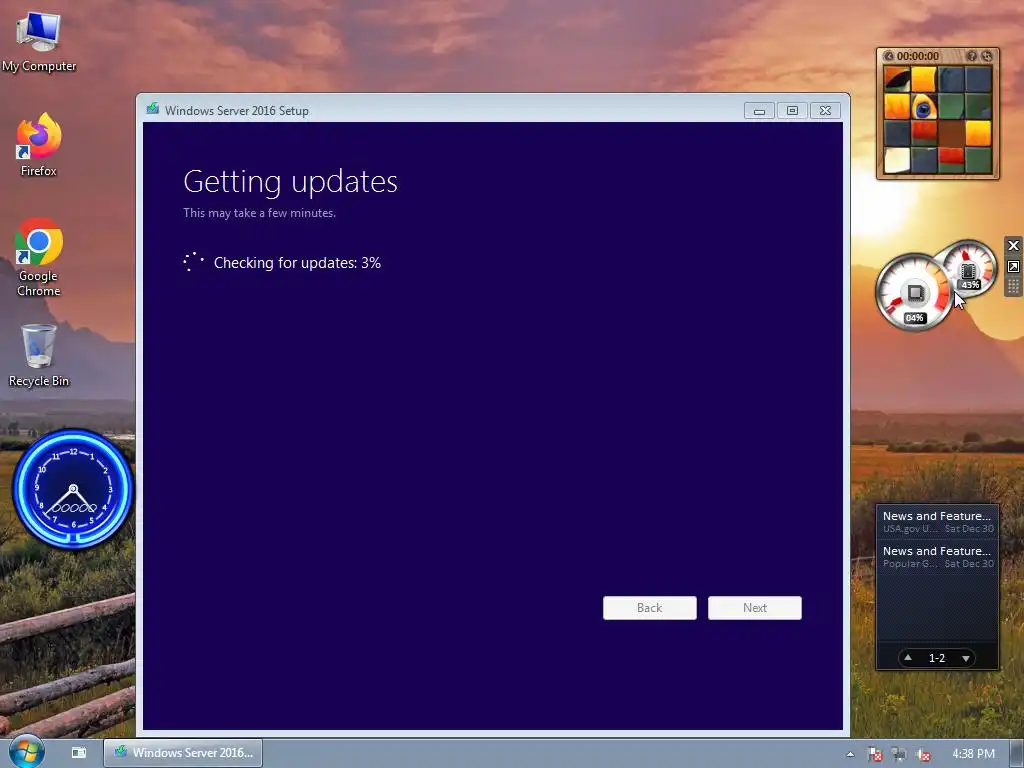Click the puzzle gadget help question mark

click(x=972, y=56)
